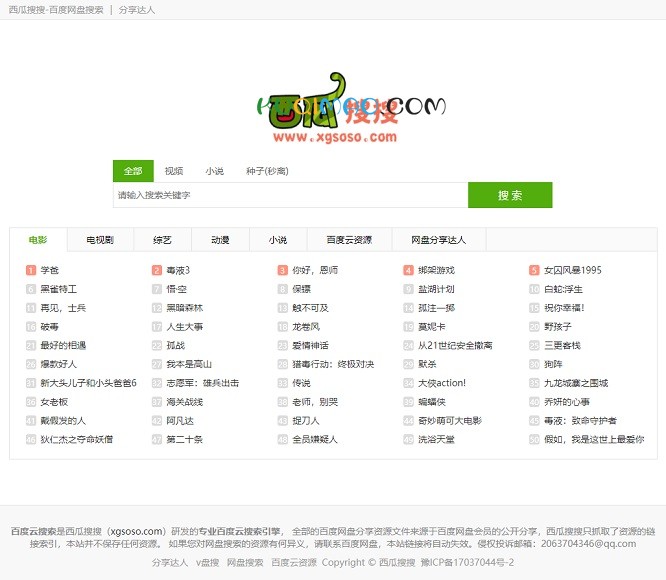Open movie link 爱情神话
This screenshot has height=580, width=666.
[x=310, y=346]
